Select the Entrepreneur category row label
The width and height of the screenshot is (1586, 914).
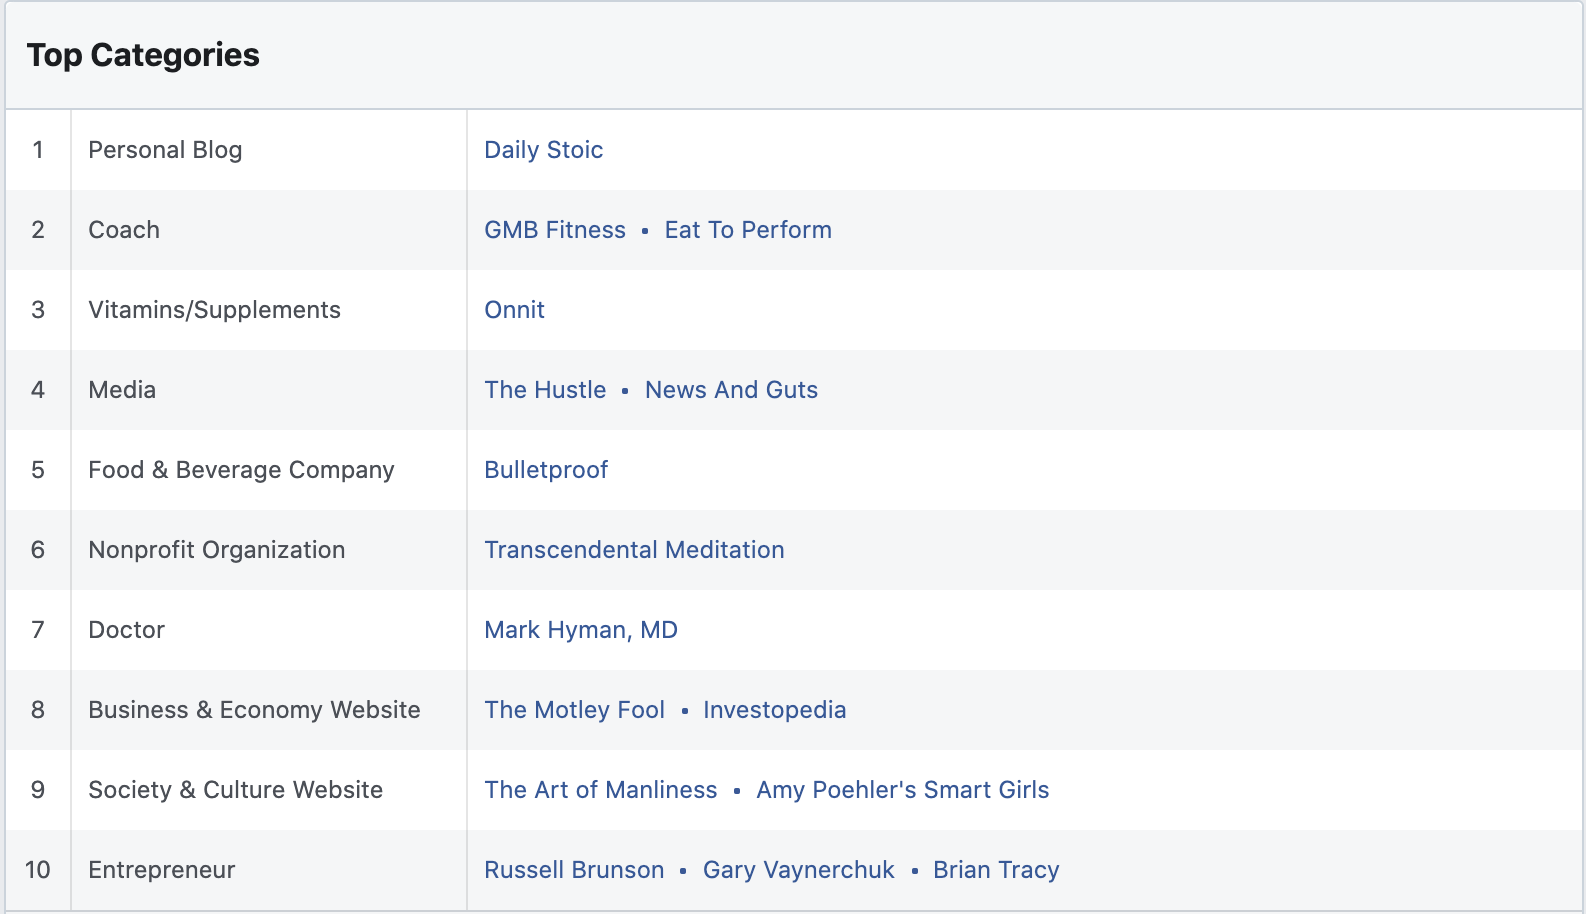[161, 870]
